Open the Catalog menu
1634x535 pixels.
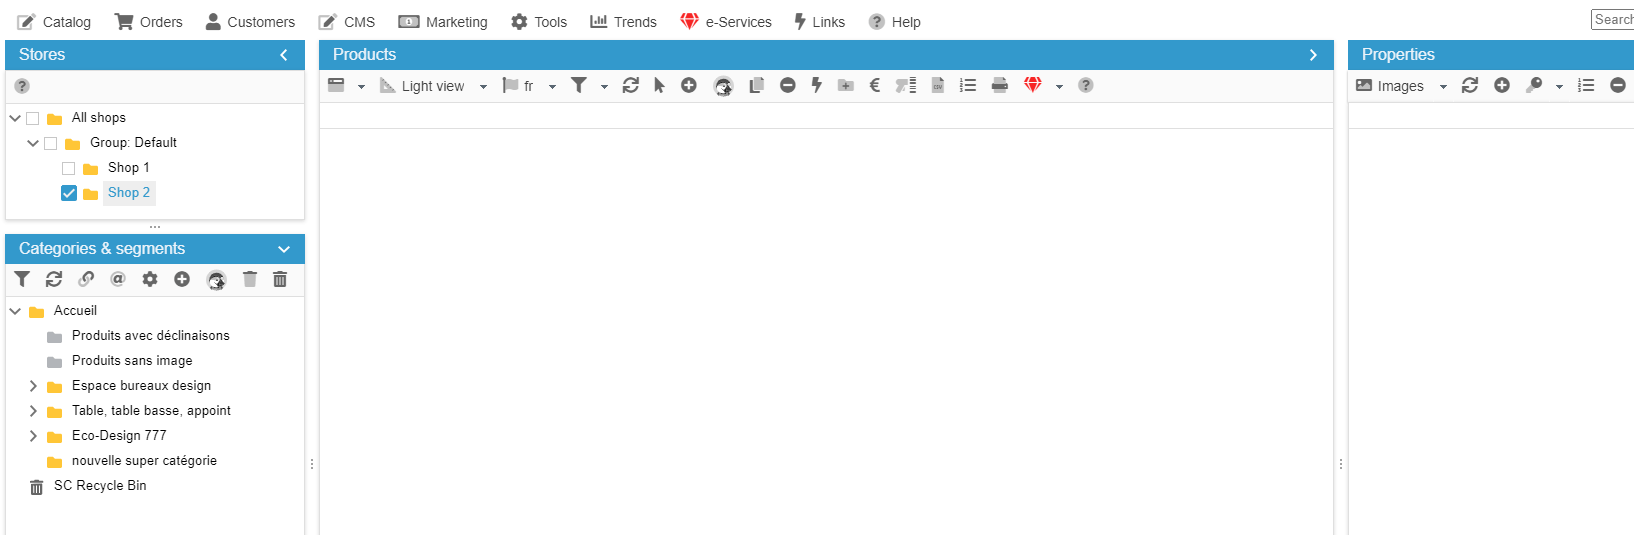click(x=55, y=22)
